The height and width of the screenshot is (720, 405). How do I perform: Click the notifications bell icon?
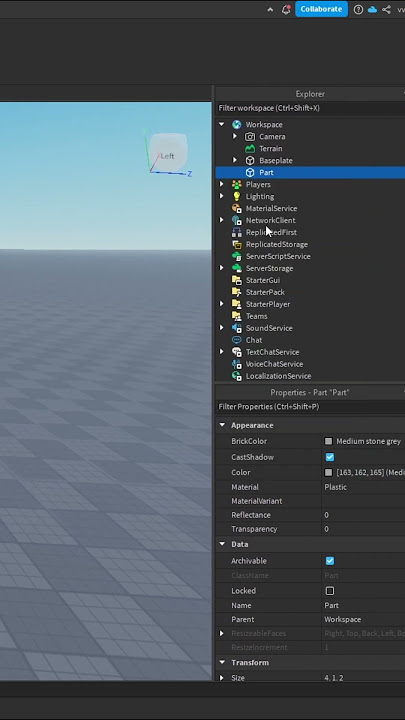[286, 10]
